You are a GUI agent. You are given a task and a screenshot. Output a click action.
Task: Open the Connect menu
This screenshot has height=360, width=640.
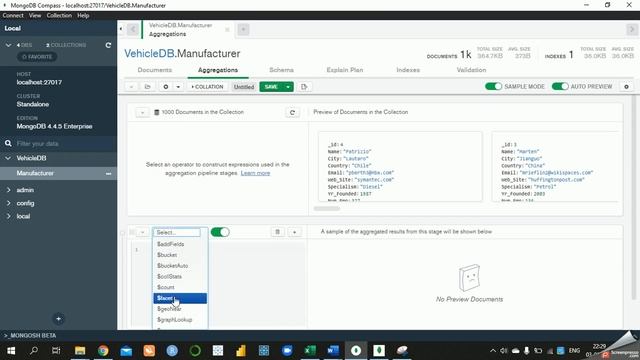(x=13, y=16)
